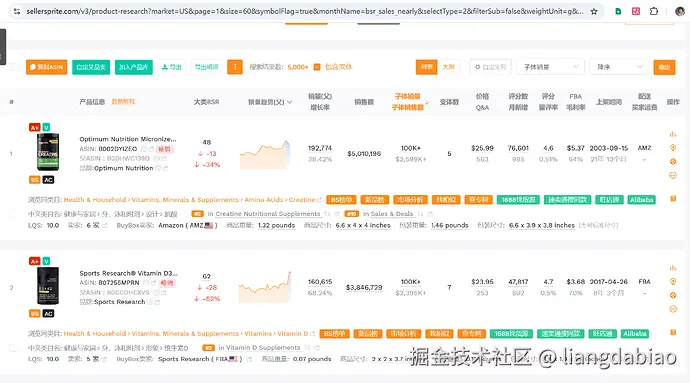Click 查专利 tag in Vitamin D row
The height and width of the screenshot is (383, 690).
(x=471, y=333)
